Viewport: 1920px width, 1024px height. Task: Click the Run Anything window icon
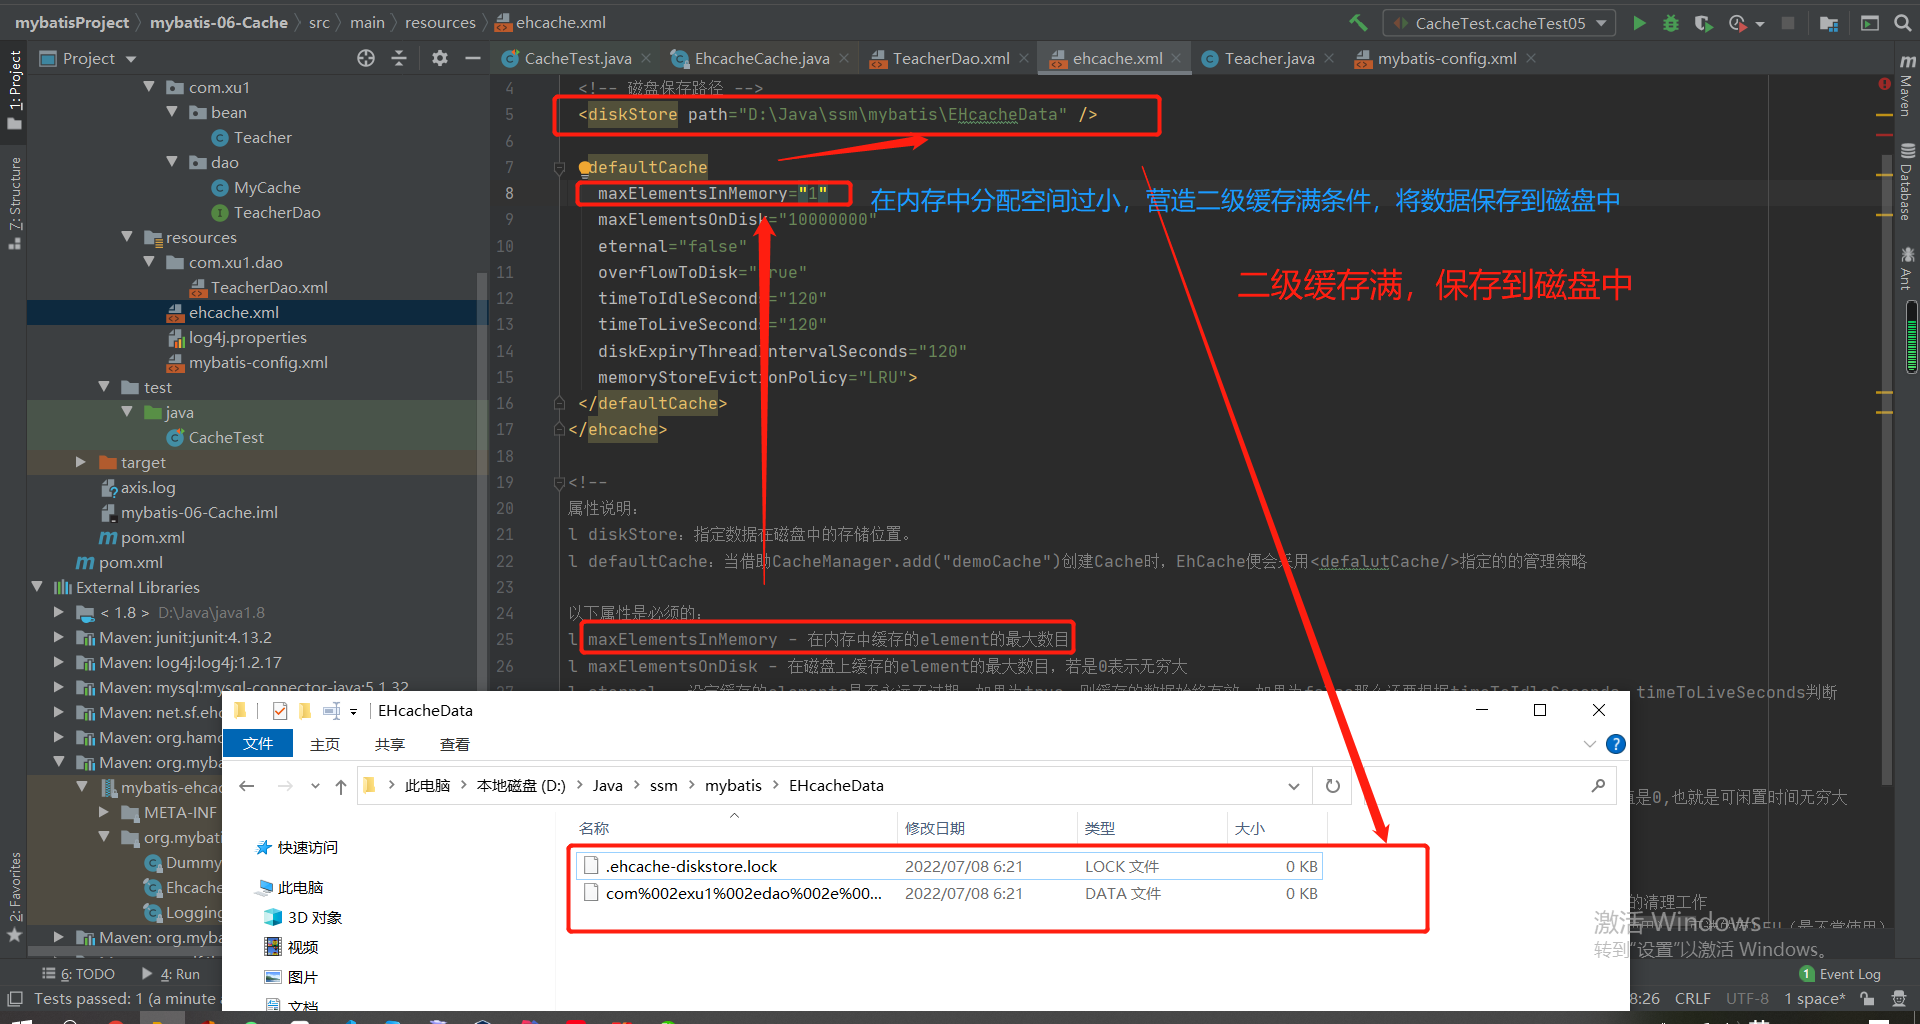click(x=1870, y=23)
